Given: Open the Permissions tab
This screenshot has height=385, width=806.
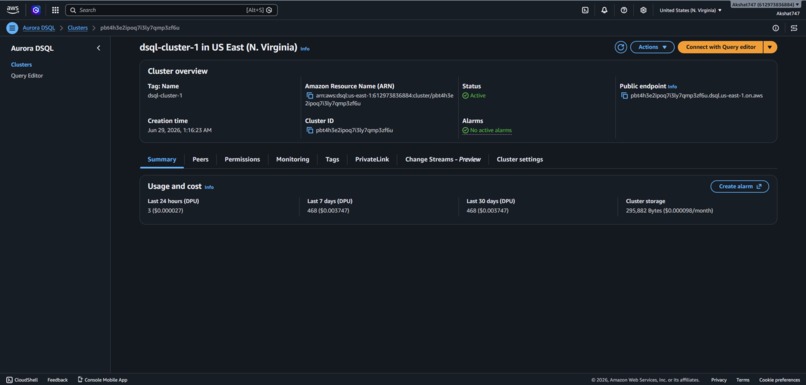Looking at the screenshot, I should [242, 159].
